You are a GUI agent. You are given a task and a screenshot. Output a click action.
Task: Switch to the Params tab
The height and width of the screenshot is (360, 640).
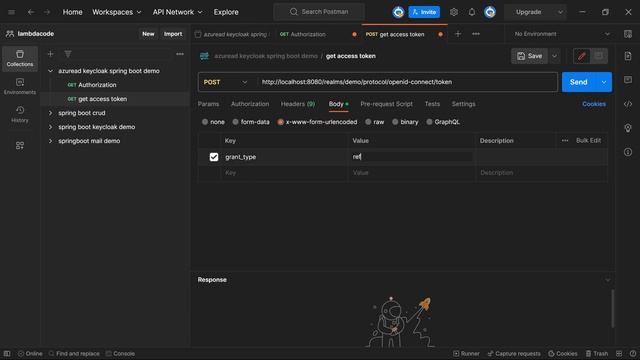[x=208, y=104]
